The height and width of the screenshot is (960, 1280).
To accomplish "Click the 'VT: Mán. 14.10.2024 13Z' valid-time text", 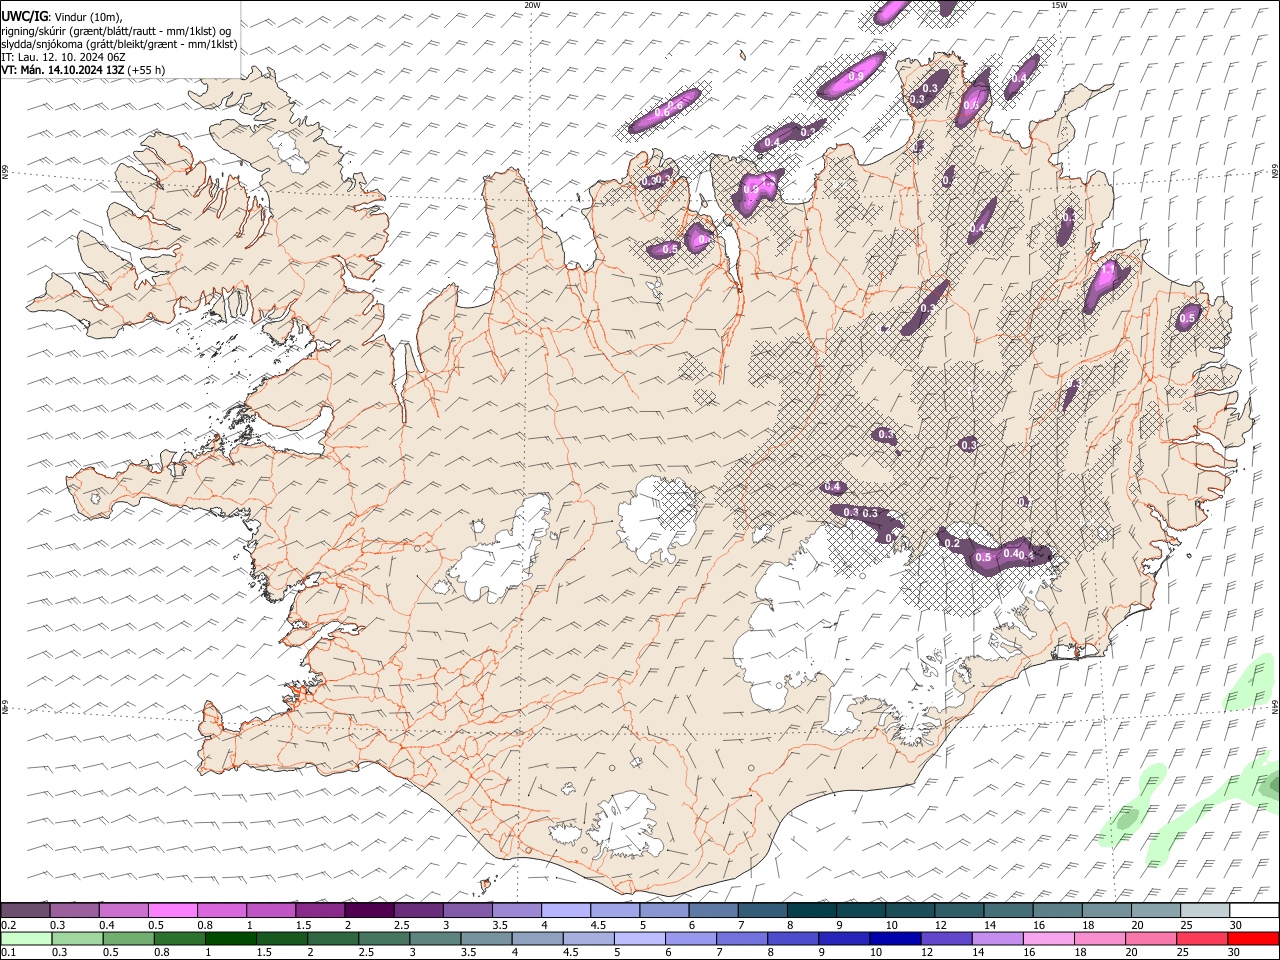I will click(x=62, y=70).
